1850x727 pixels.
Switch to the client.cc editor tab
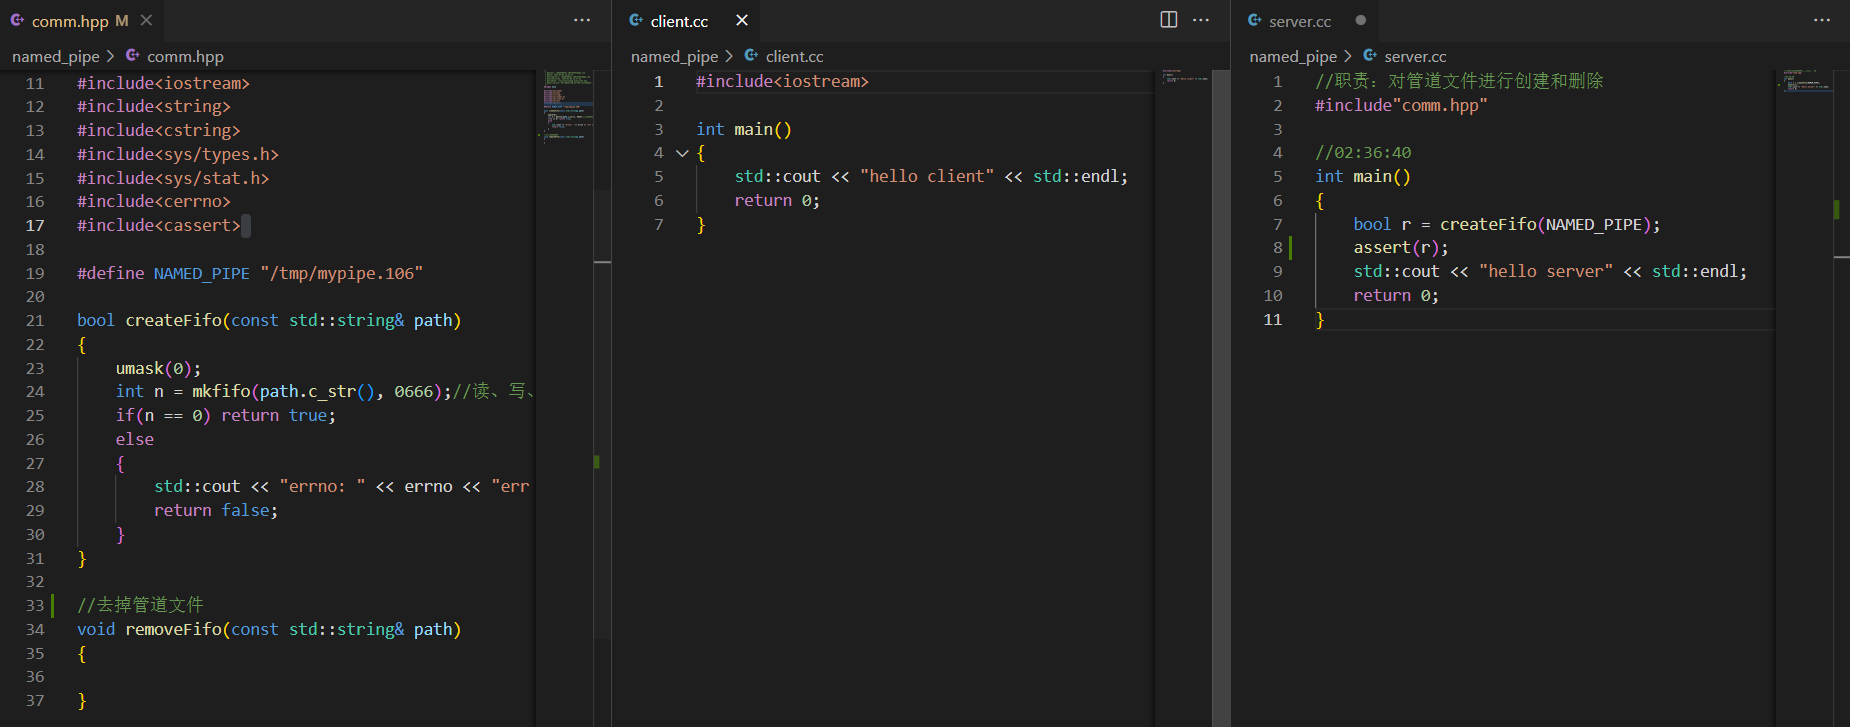pos(679,21)
